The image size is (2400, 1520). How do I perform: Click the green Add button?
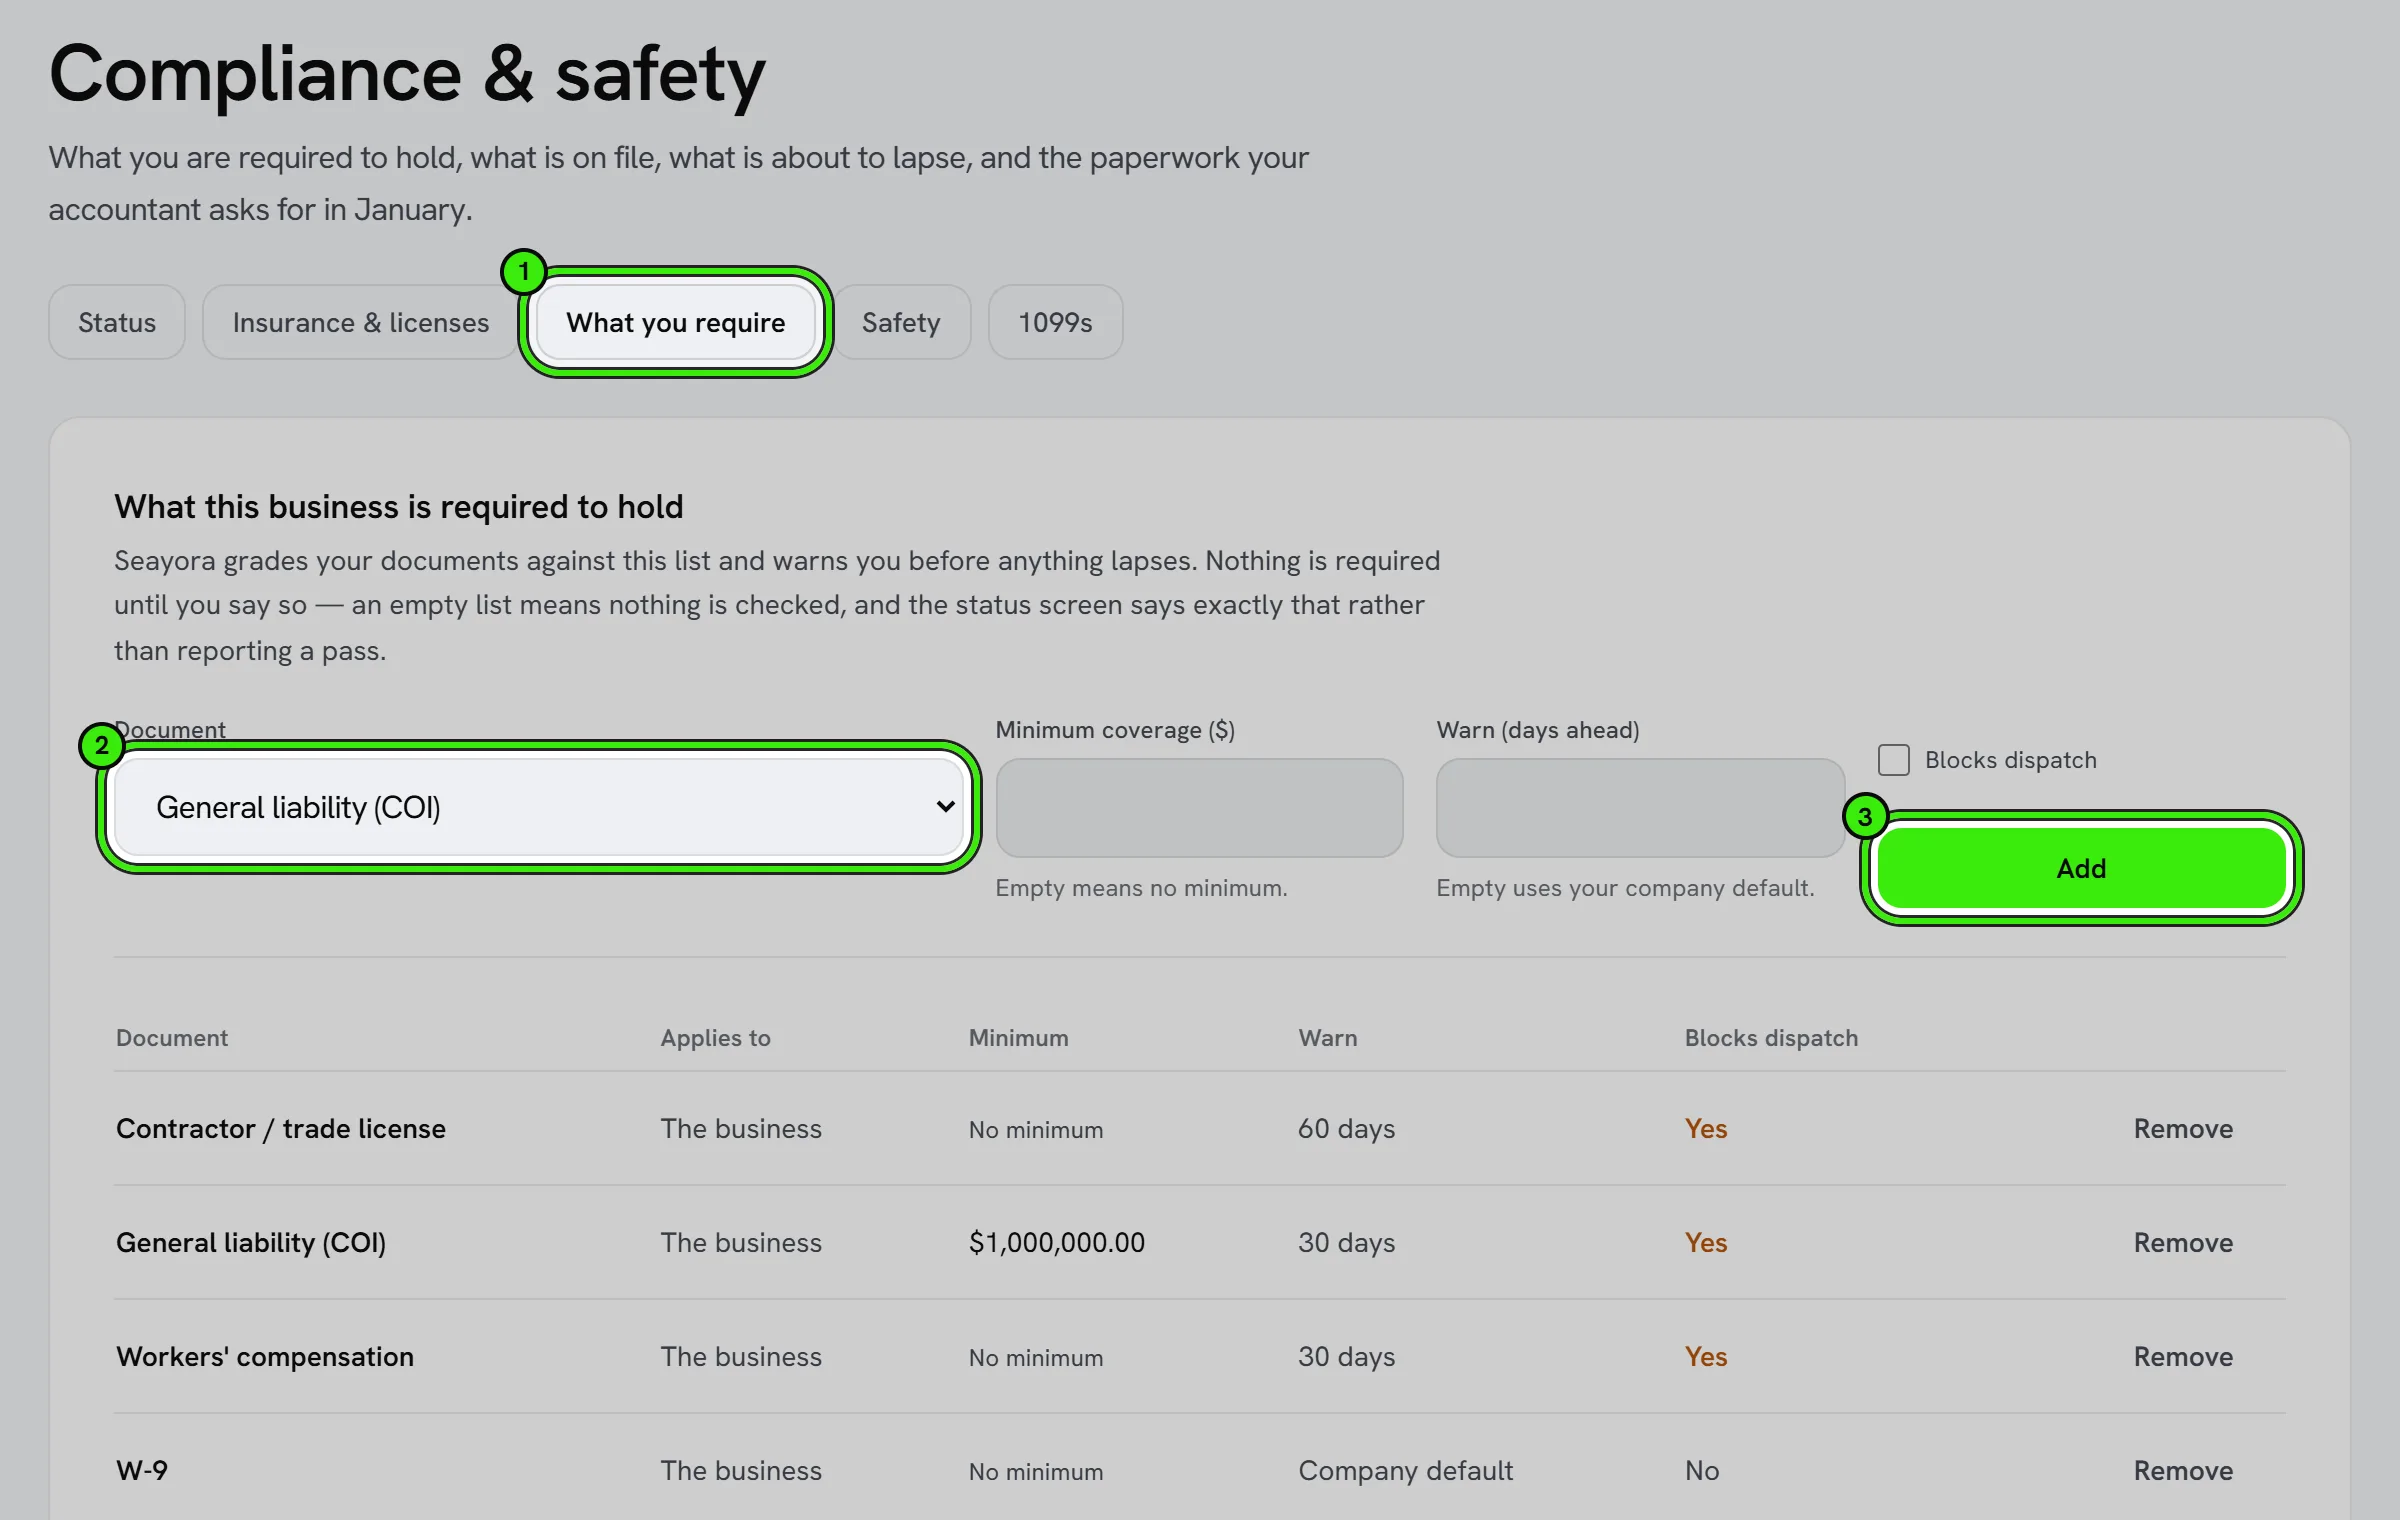click(2081, 868)
